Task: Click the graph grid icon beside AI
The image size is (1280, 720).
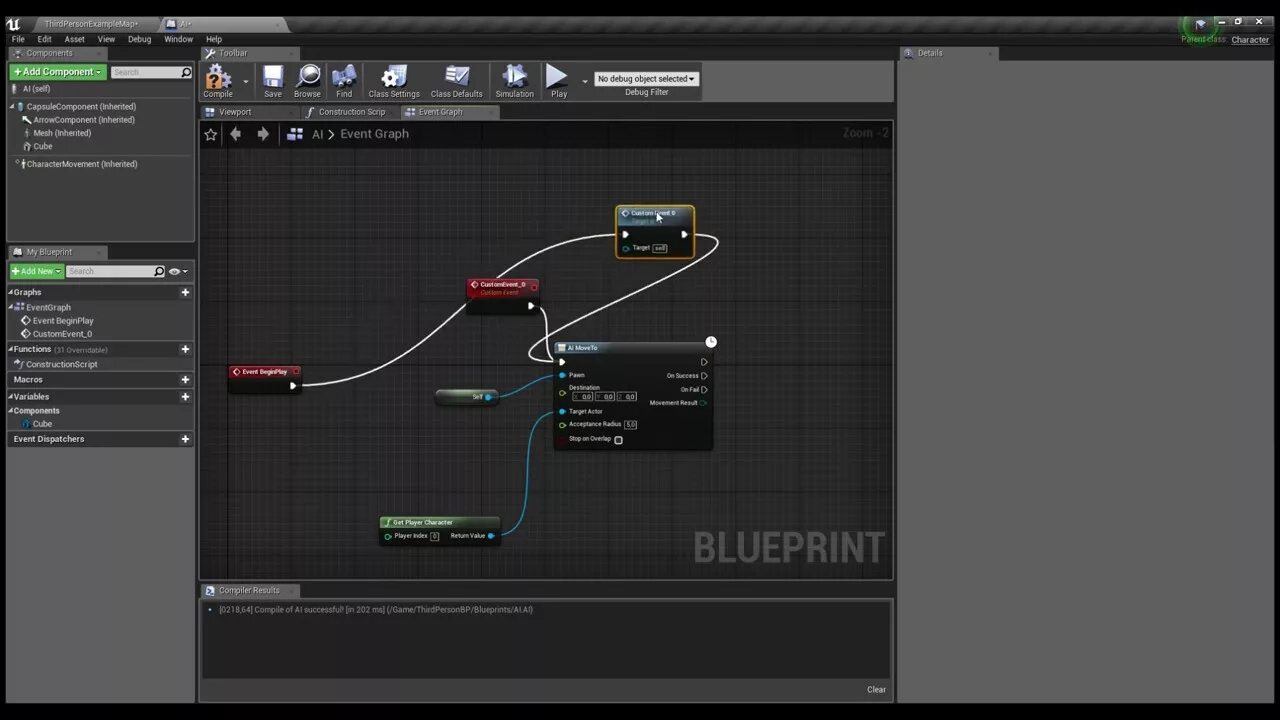Action: pos(295,134)
